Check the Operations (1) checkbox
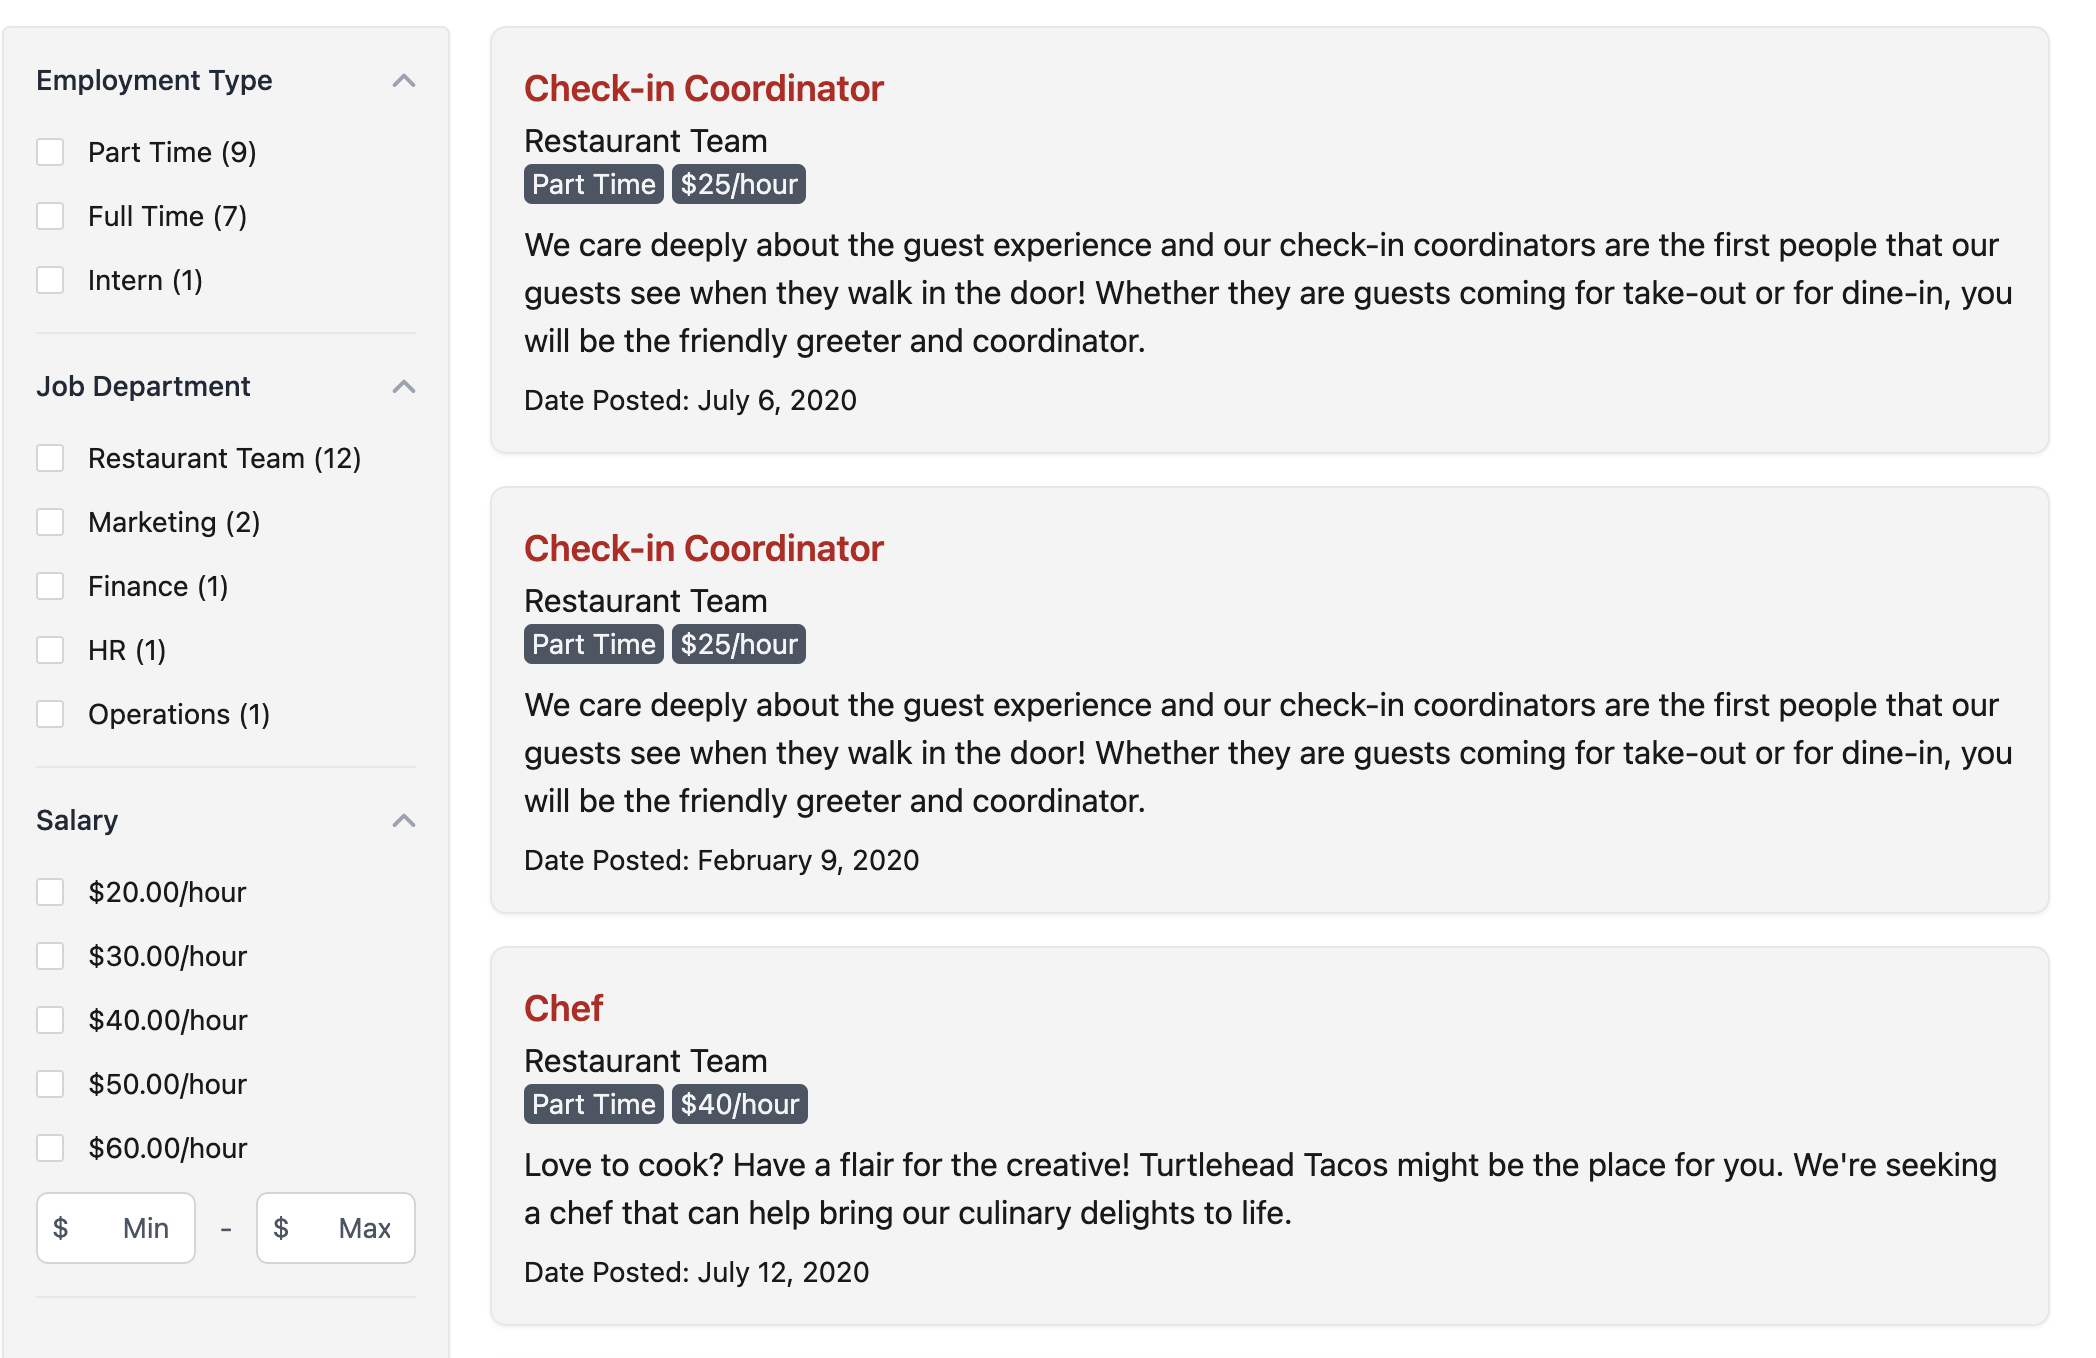The image size is (2096, 1358). pyautogui.click(x=50, y=714)
